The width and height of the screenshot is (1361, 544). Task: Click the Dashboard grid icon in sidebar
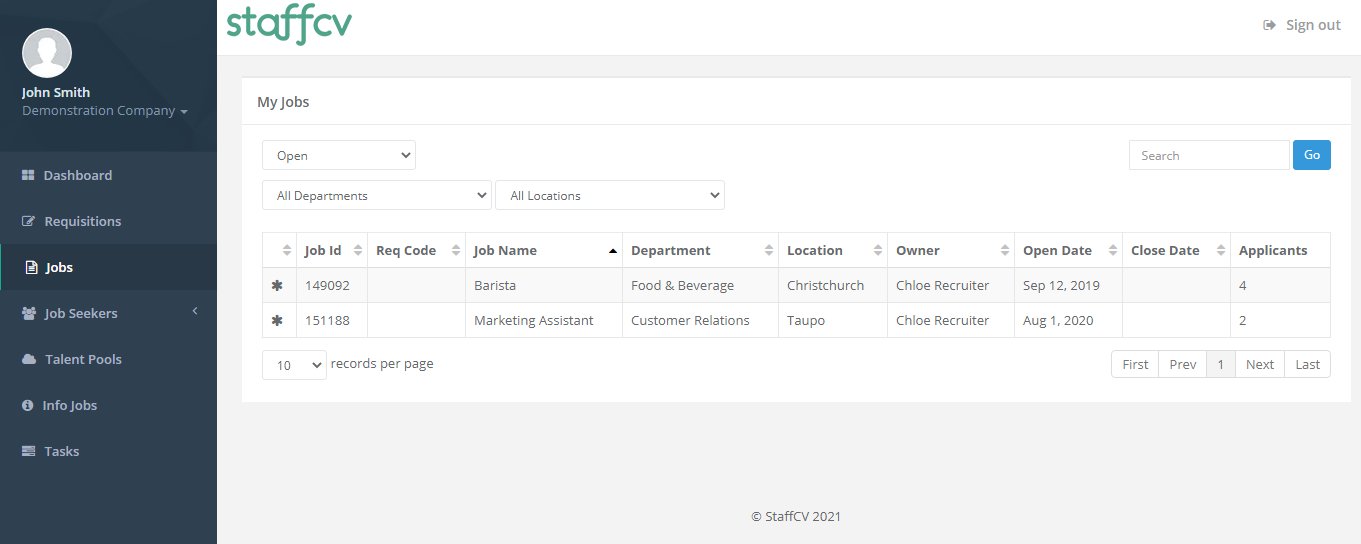(x=28, y=175)
